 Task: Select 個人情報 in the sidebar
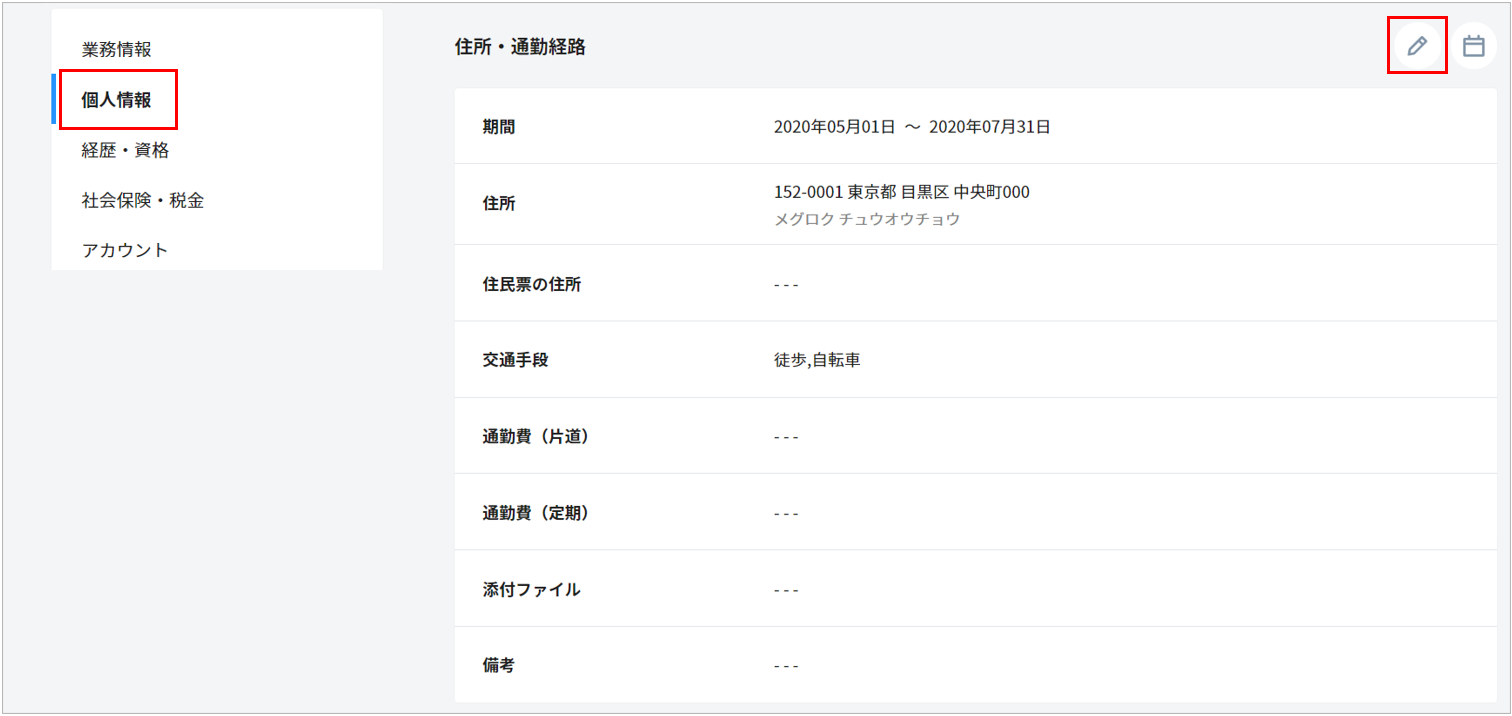(x=117, y=100)
